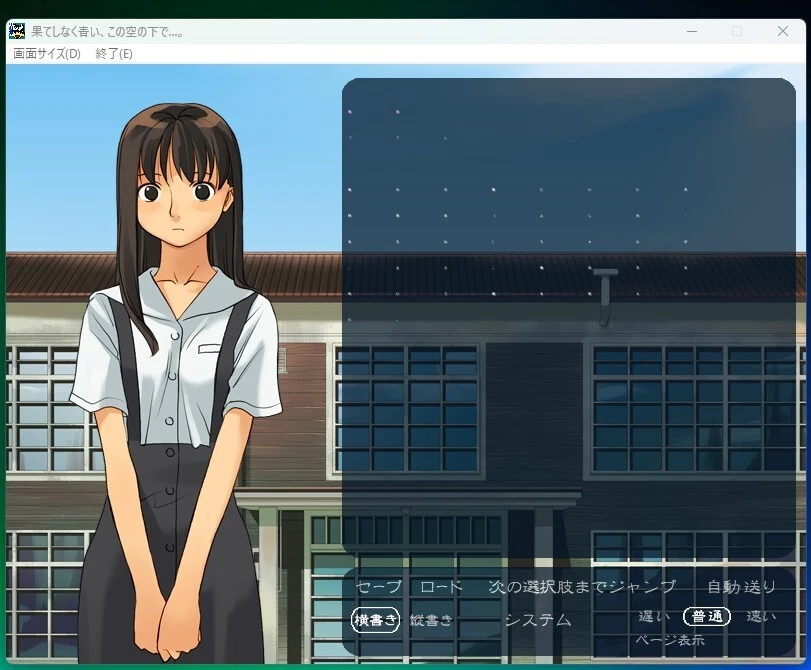811x670 pixels.
Task: Open the システム menu
Action: coord(538,620)
